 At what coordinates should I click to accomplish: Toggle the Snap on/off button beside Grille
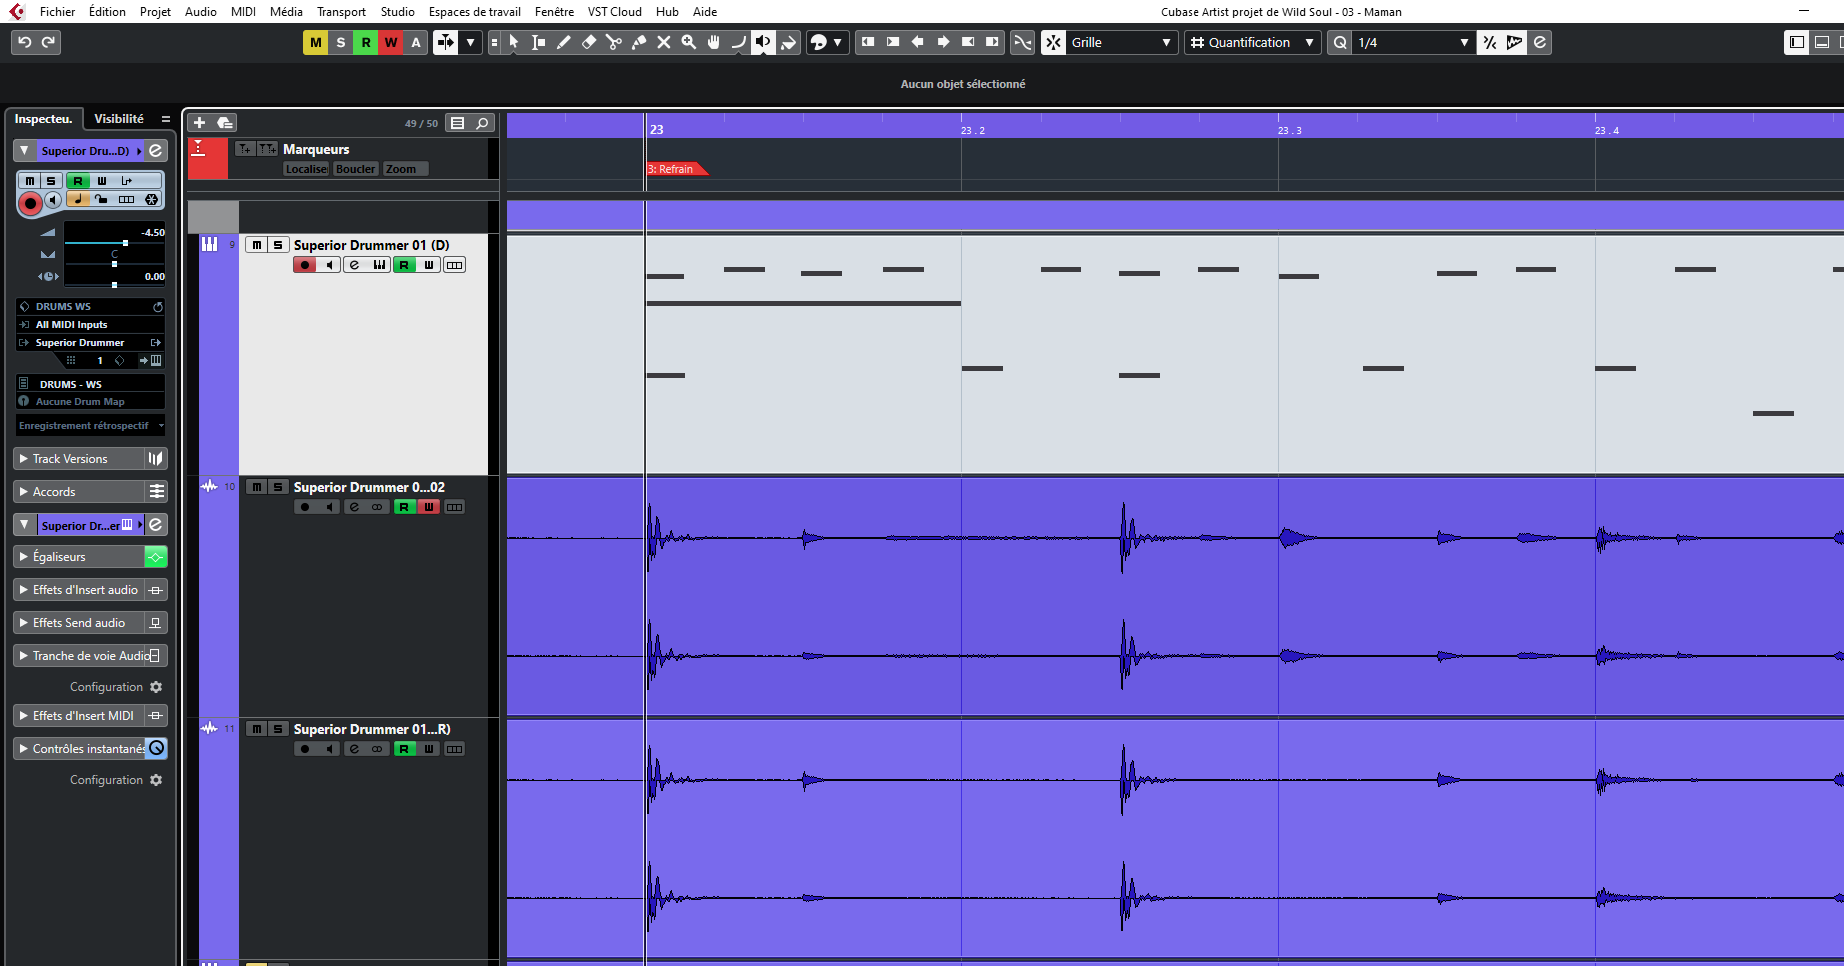[1053, 42]
